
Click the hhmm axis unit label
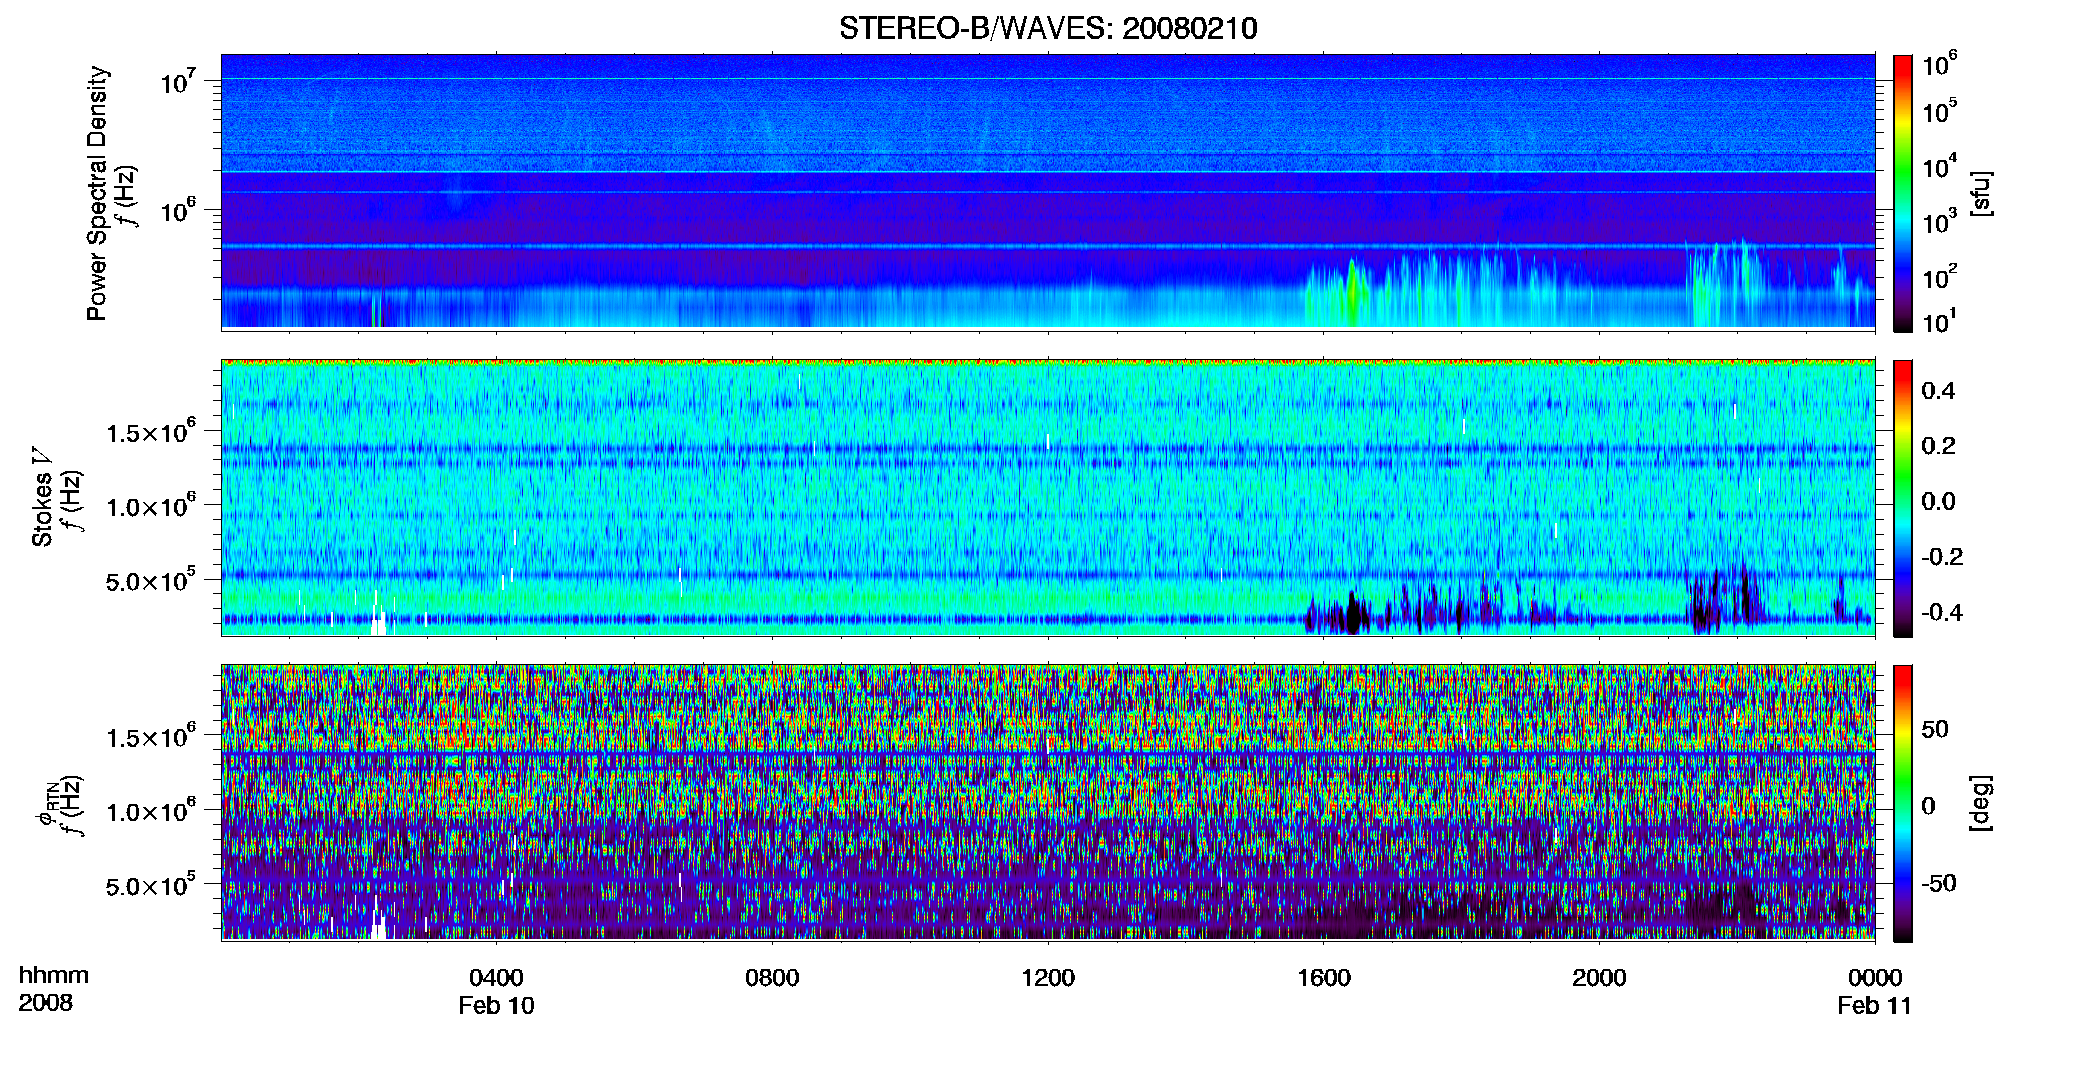(54, 975)
